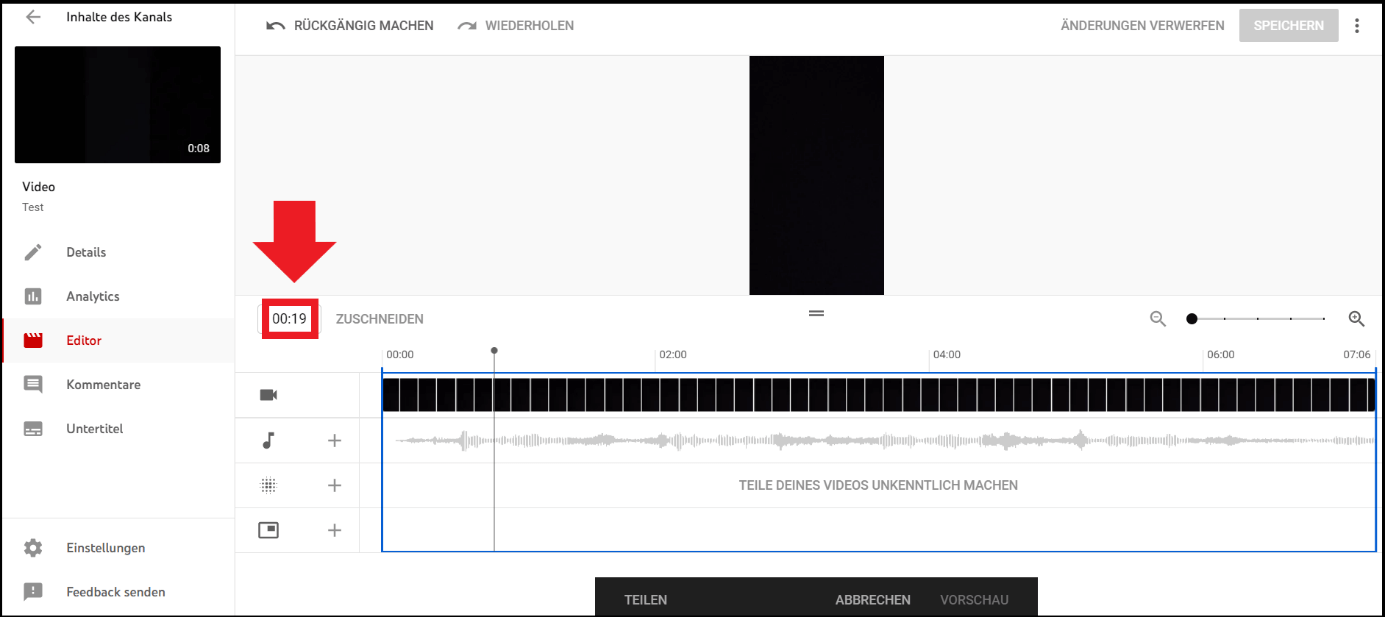Click the back arrow beside Inhalte des Kanals
1385x617 pixels.
pyautogui.click(x=33, y=17)
